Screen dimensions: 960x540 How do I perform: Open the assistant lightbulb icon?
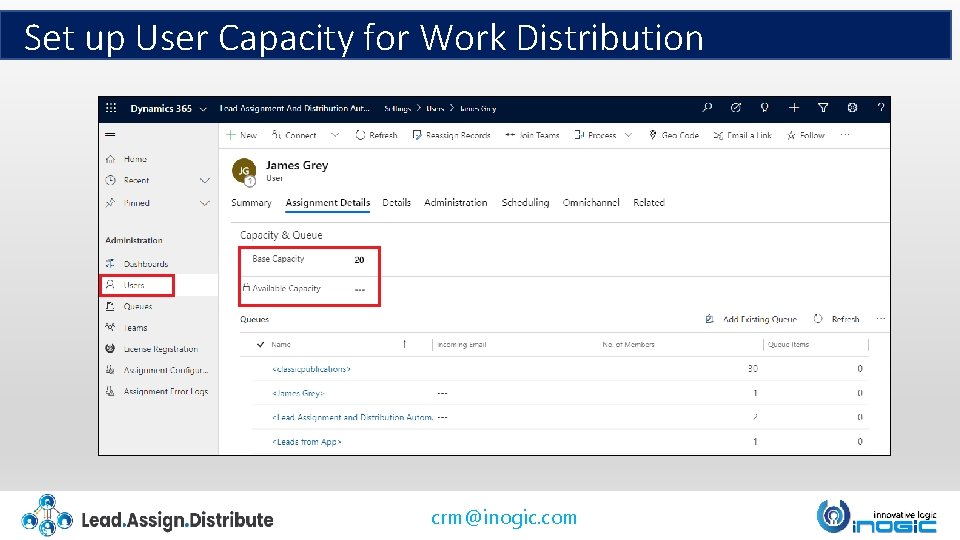point(764,108)
